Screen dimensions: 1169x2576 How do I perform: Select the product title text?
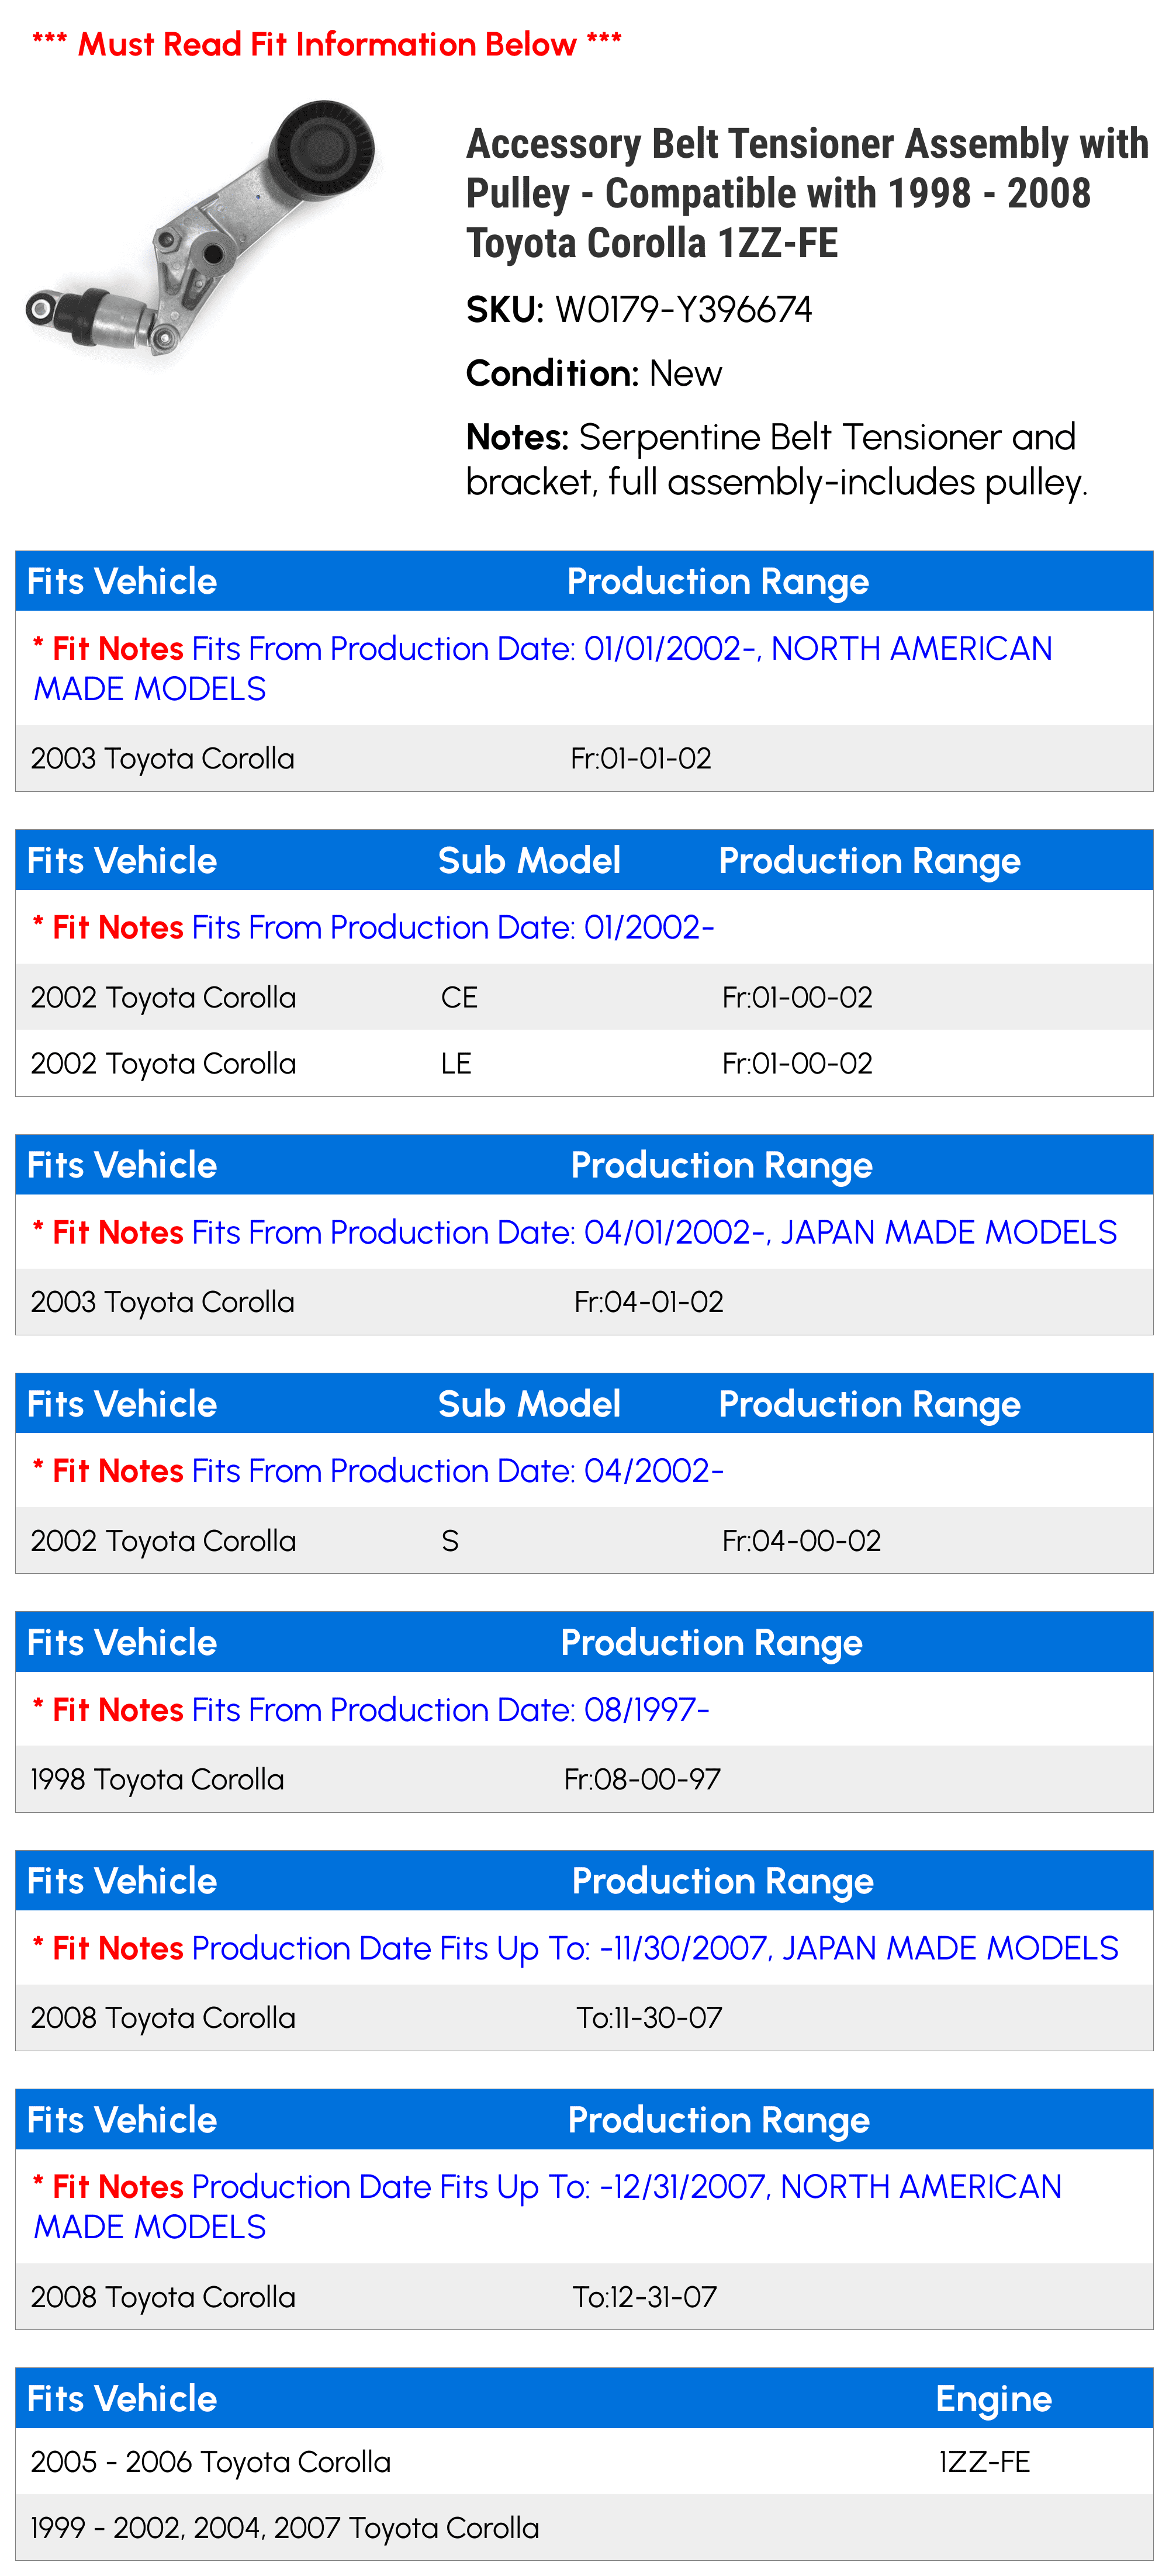807,193
